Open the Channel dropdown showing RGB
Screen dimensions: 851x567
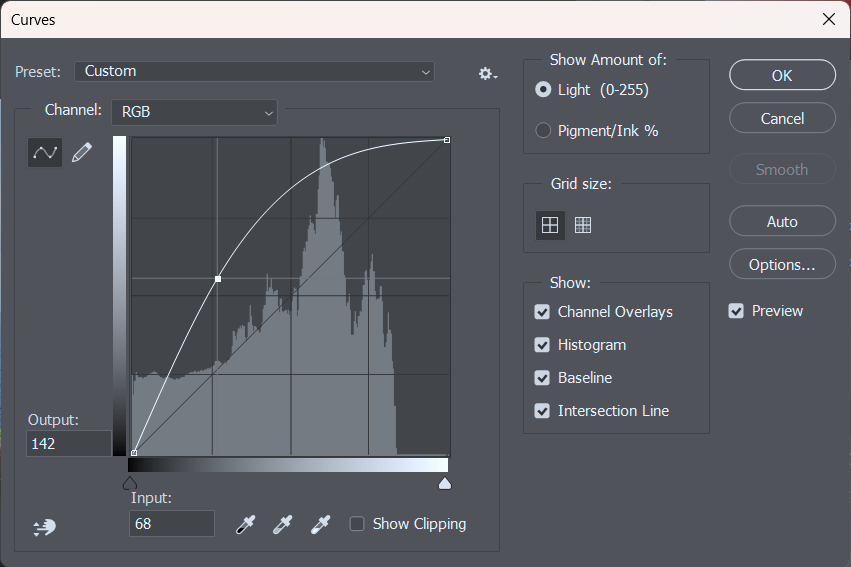pos(194,112)
